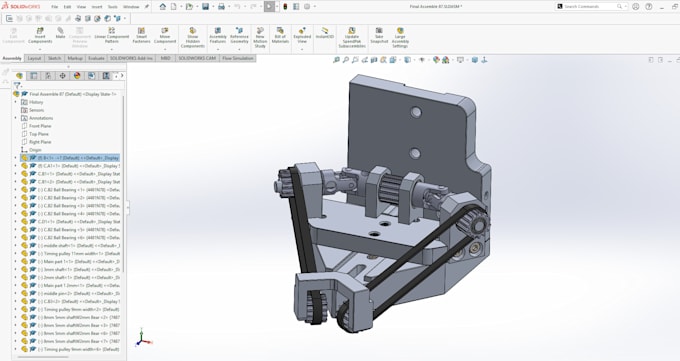The height and width of the screenshot is (361, 680).
Task: Click the Insert Components tool
Action: [x=40, y=36]
